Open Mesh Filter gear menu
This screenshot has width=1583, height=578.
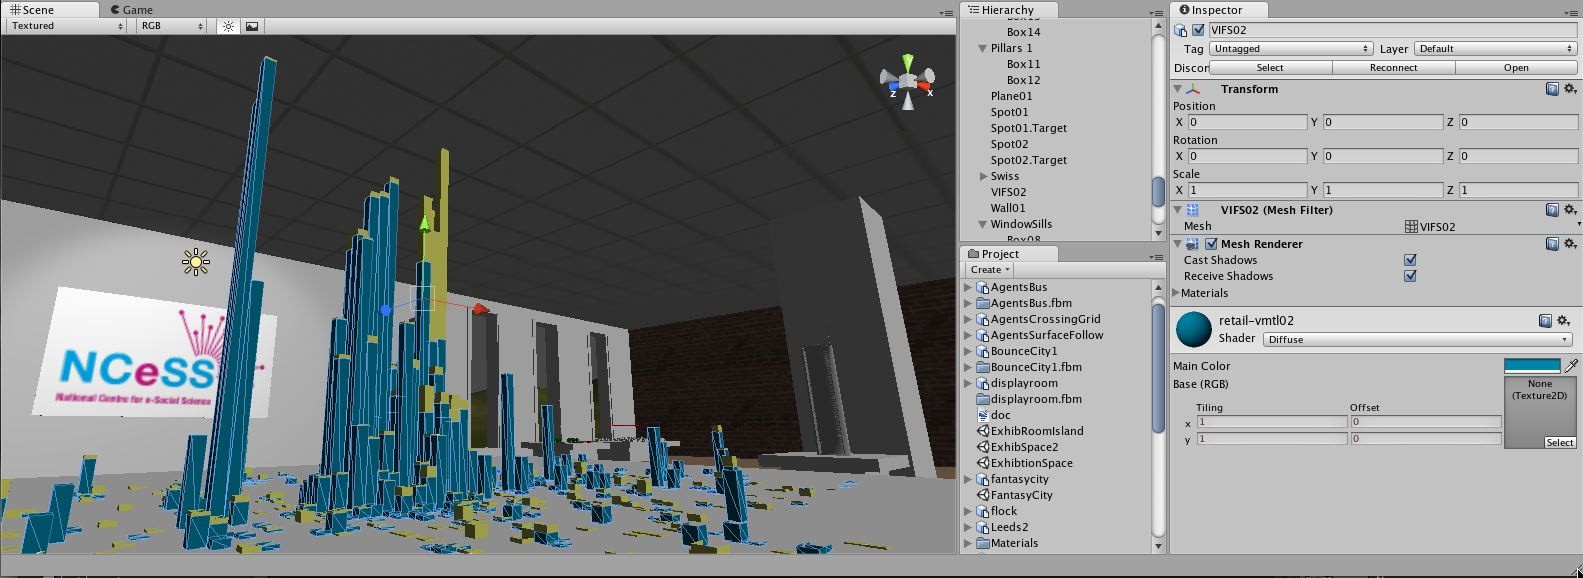click(x=1570, y=210)
